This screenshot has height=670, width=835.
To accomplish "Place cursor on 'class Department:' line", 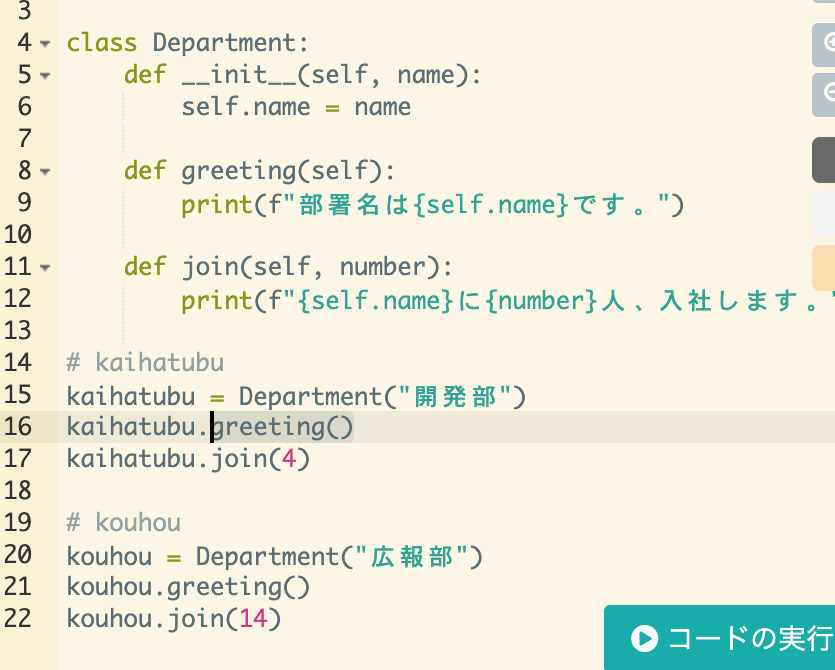I will click(188, 43).
